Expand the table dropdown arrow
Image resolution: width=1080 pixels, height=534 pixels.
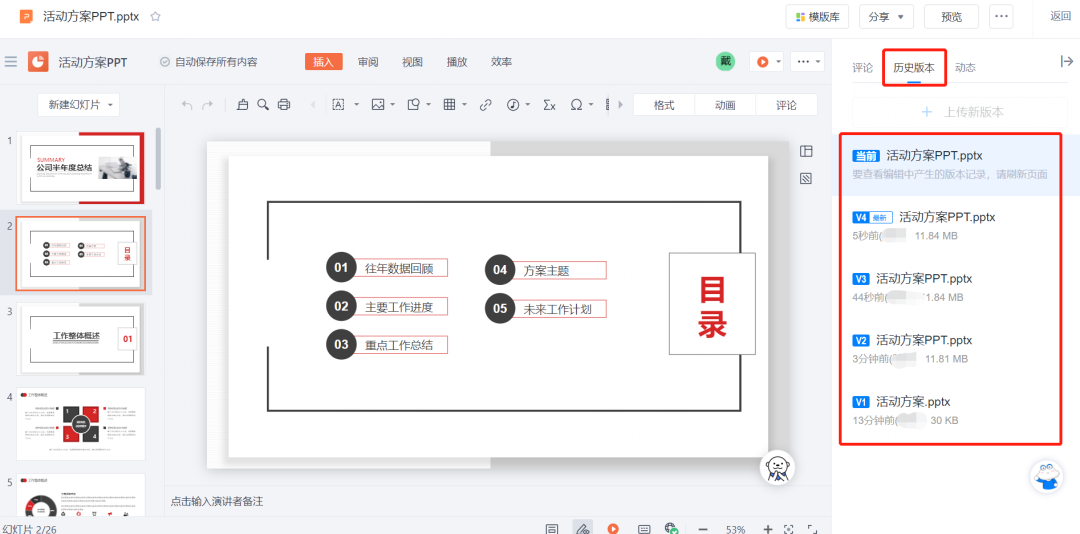(x=464, y=105)
